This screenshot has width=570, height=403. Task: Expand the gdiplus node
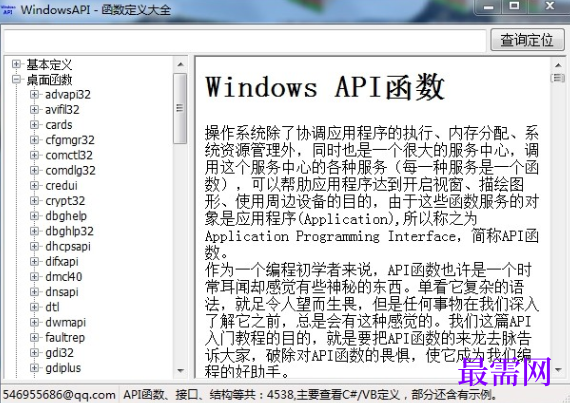34,368
